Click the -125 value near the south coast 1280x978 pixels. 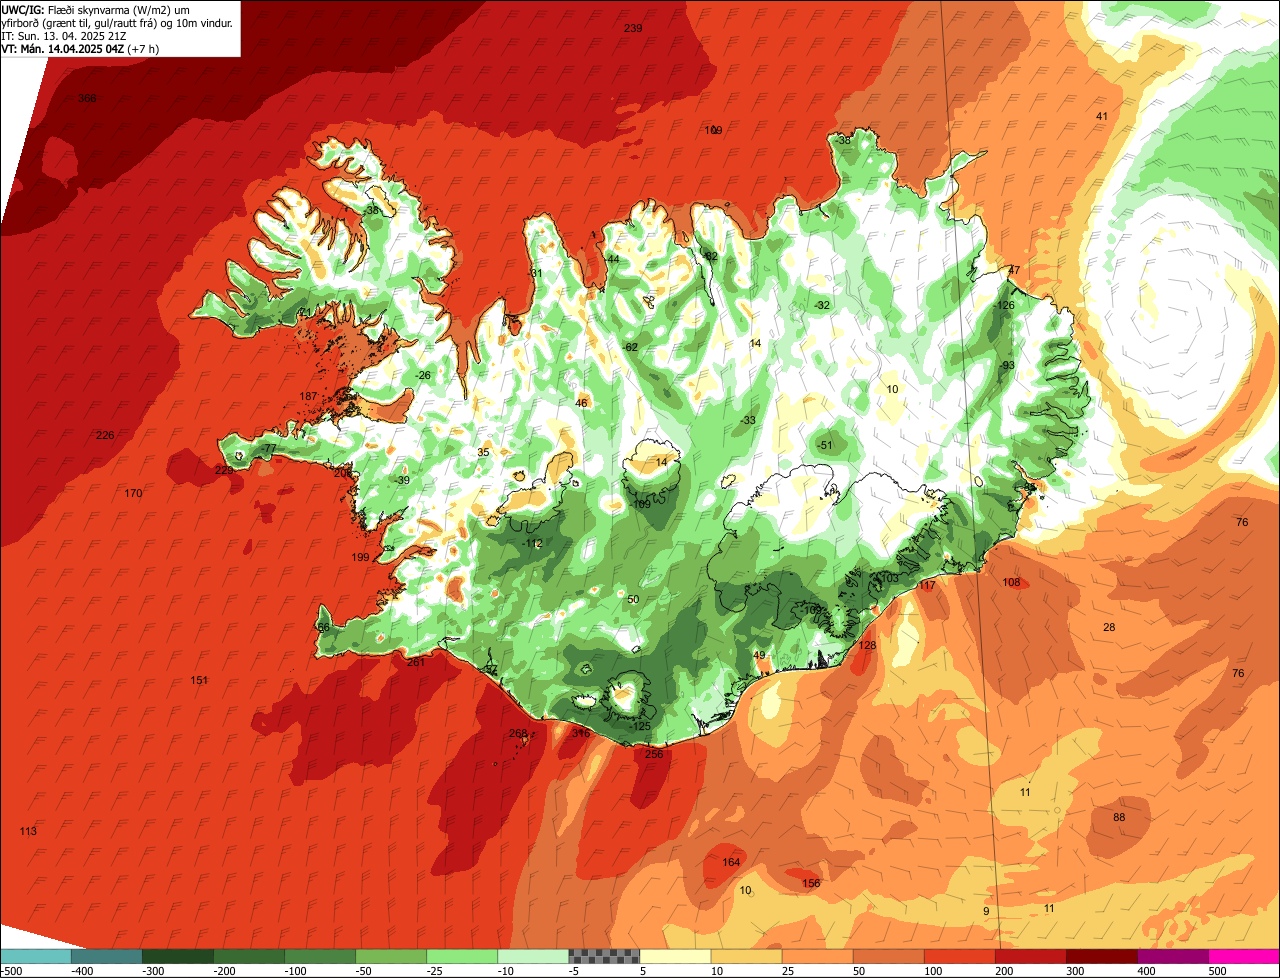[x=641, y=726]
